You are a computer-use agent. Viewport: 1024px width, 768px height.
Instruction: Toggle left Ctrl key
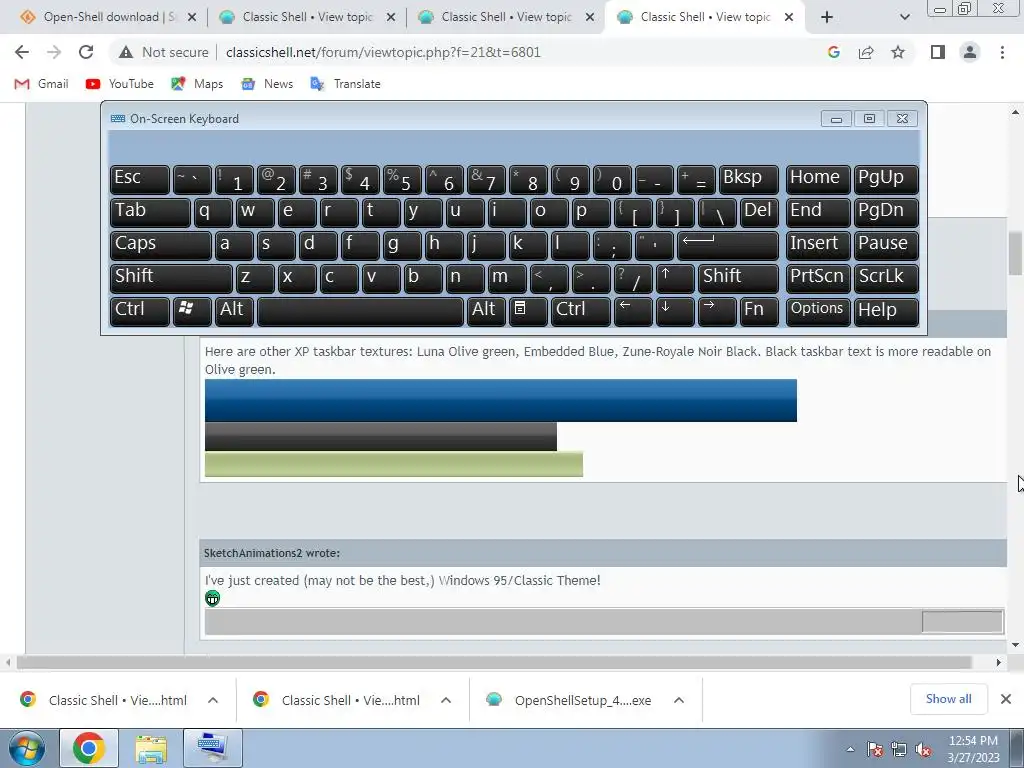pyautogui.click(x=140, y=311)
